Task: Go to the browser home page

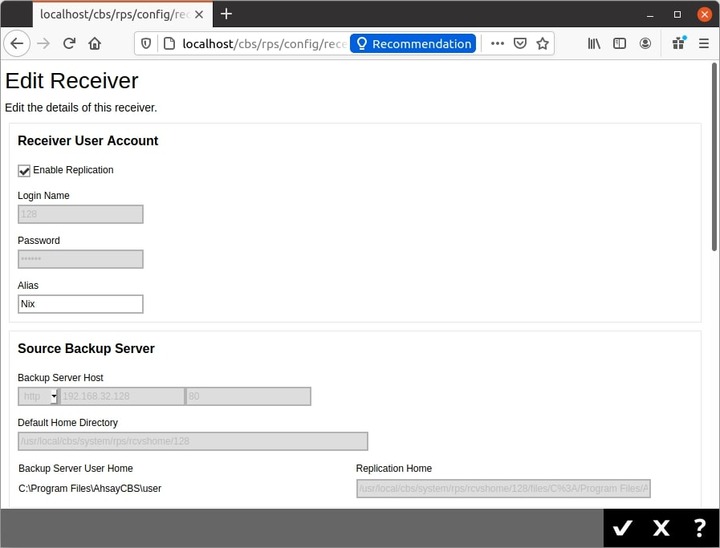Action: tap(95, 44)
